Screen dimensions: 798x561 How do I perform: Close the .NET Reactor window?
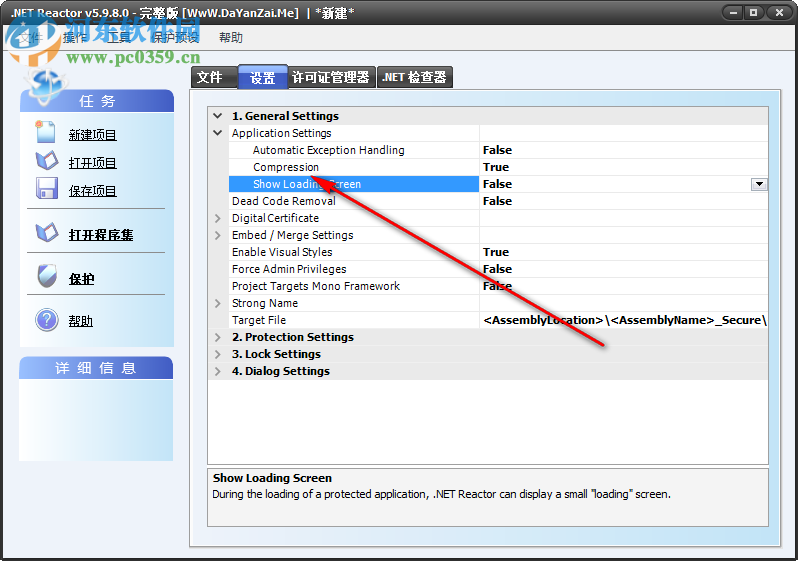coord(779,13)
